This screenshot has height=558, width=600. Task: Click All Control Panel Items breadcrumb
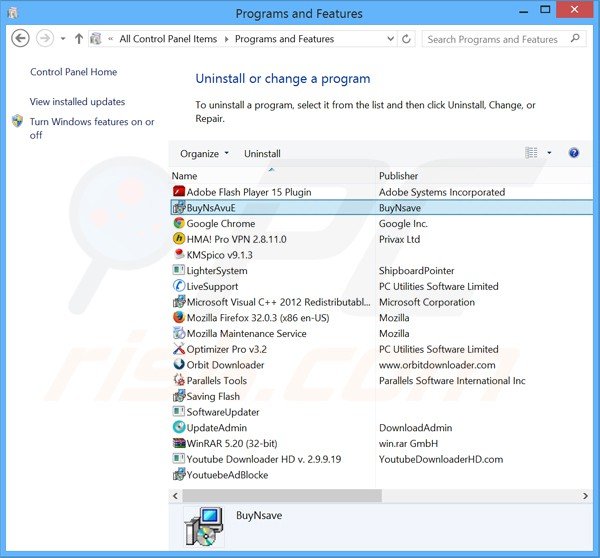(168, 39)
